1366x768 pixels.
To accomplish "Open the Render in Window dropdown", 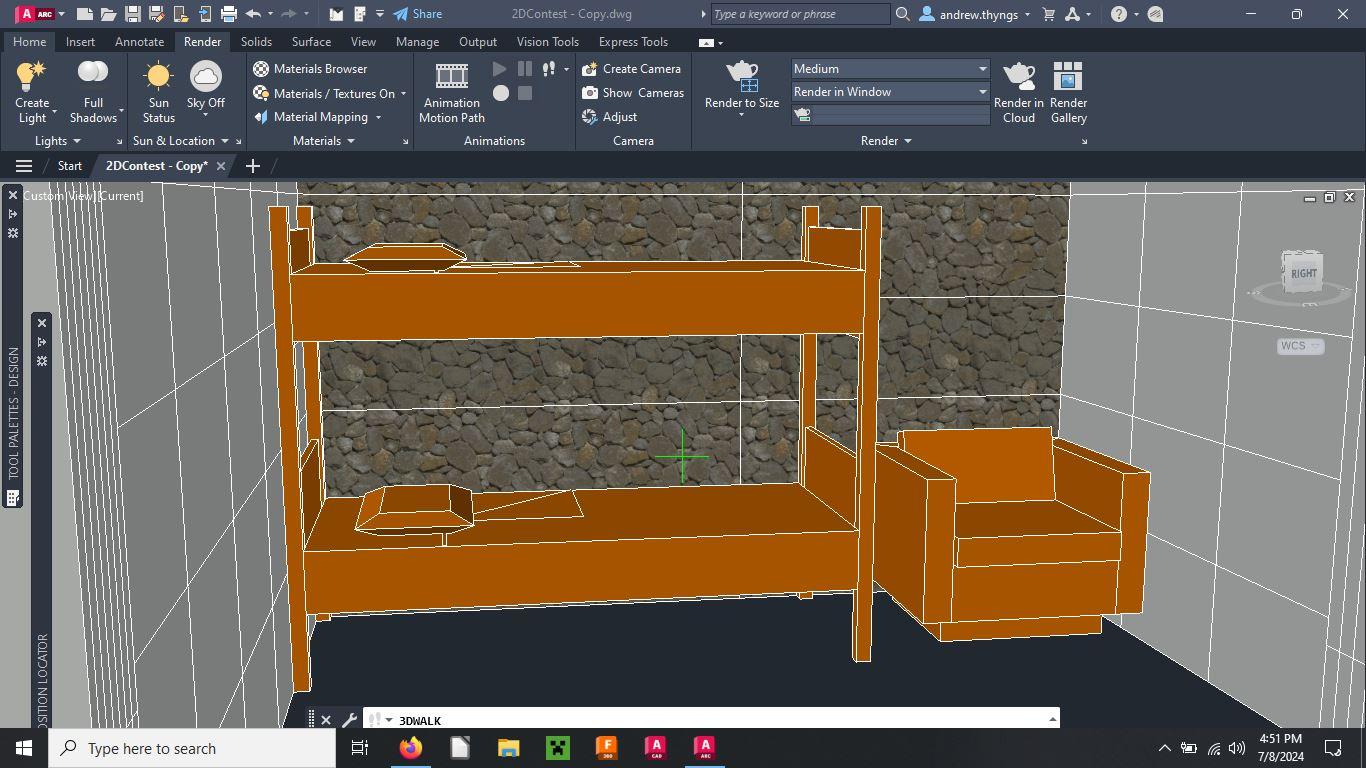I will (x=890, y=92).
